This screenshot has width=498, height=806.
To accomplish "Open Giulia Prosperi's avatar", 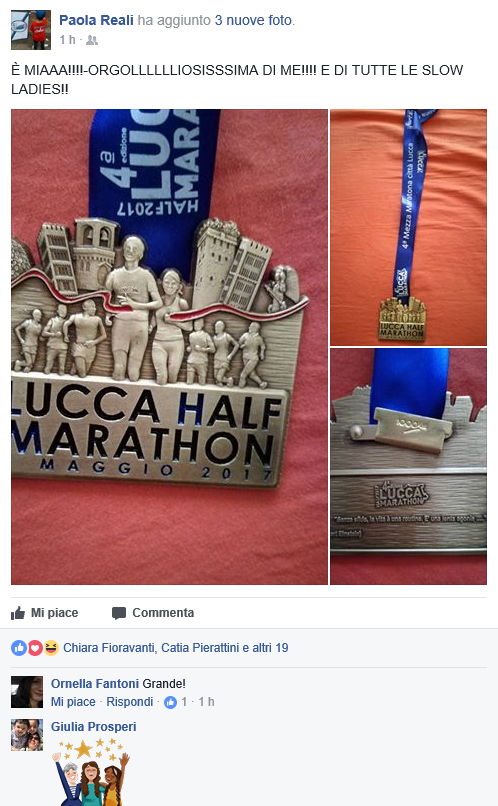I will [x=27, y=735].
